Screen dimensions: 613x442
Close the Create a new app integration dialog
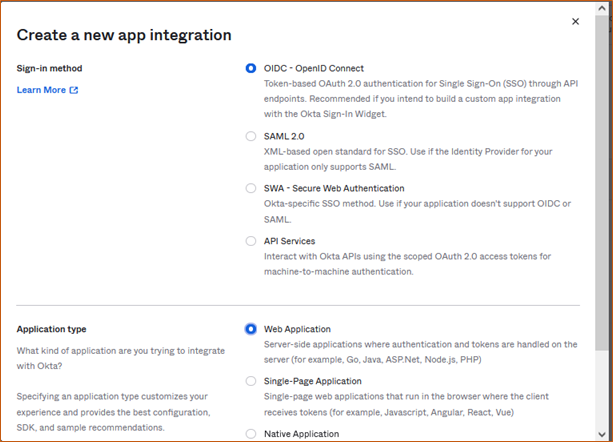pyautogui.click(x=575, y=21)
